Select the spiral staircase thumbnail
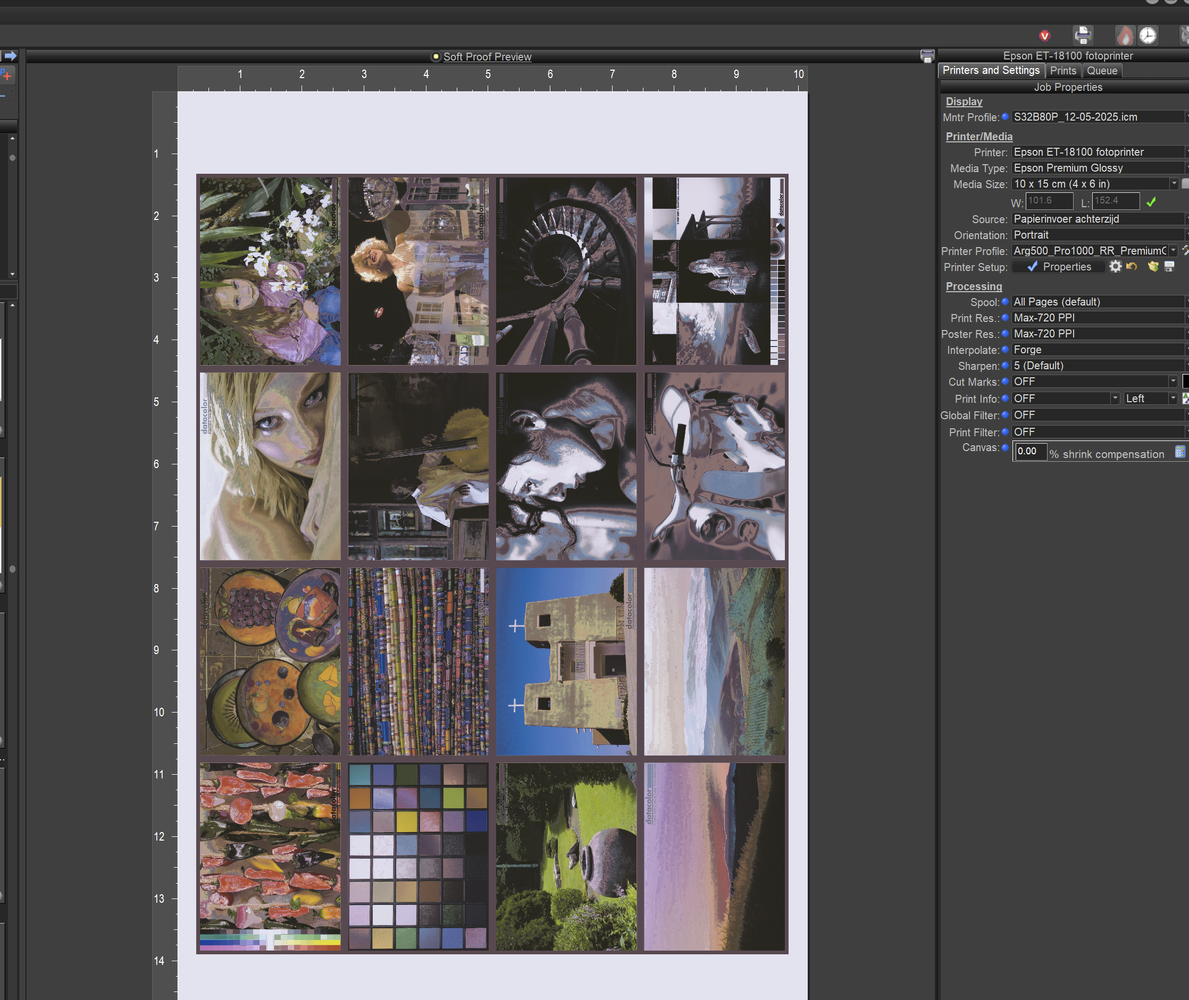 [566, 271]
